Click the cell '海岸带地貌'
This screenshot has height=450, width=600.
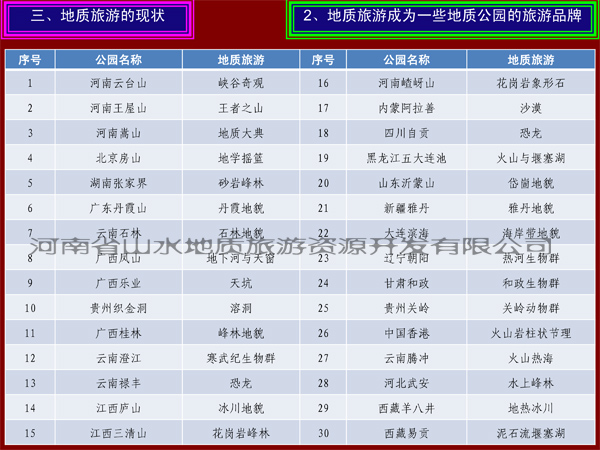click(530, 233)
